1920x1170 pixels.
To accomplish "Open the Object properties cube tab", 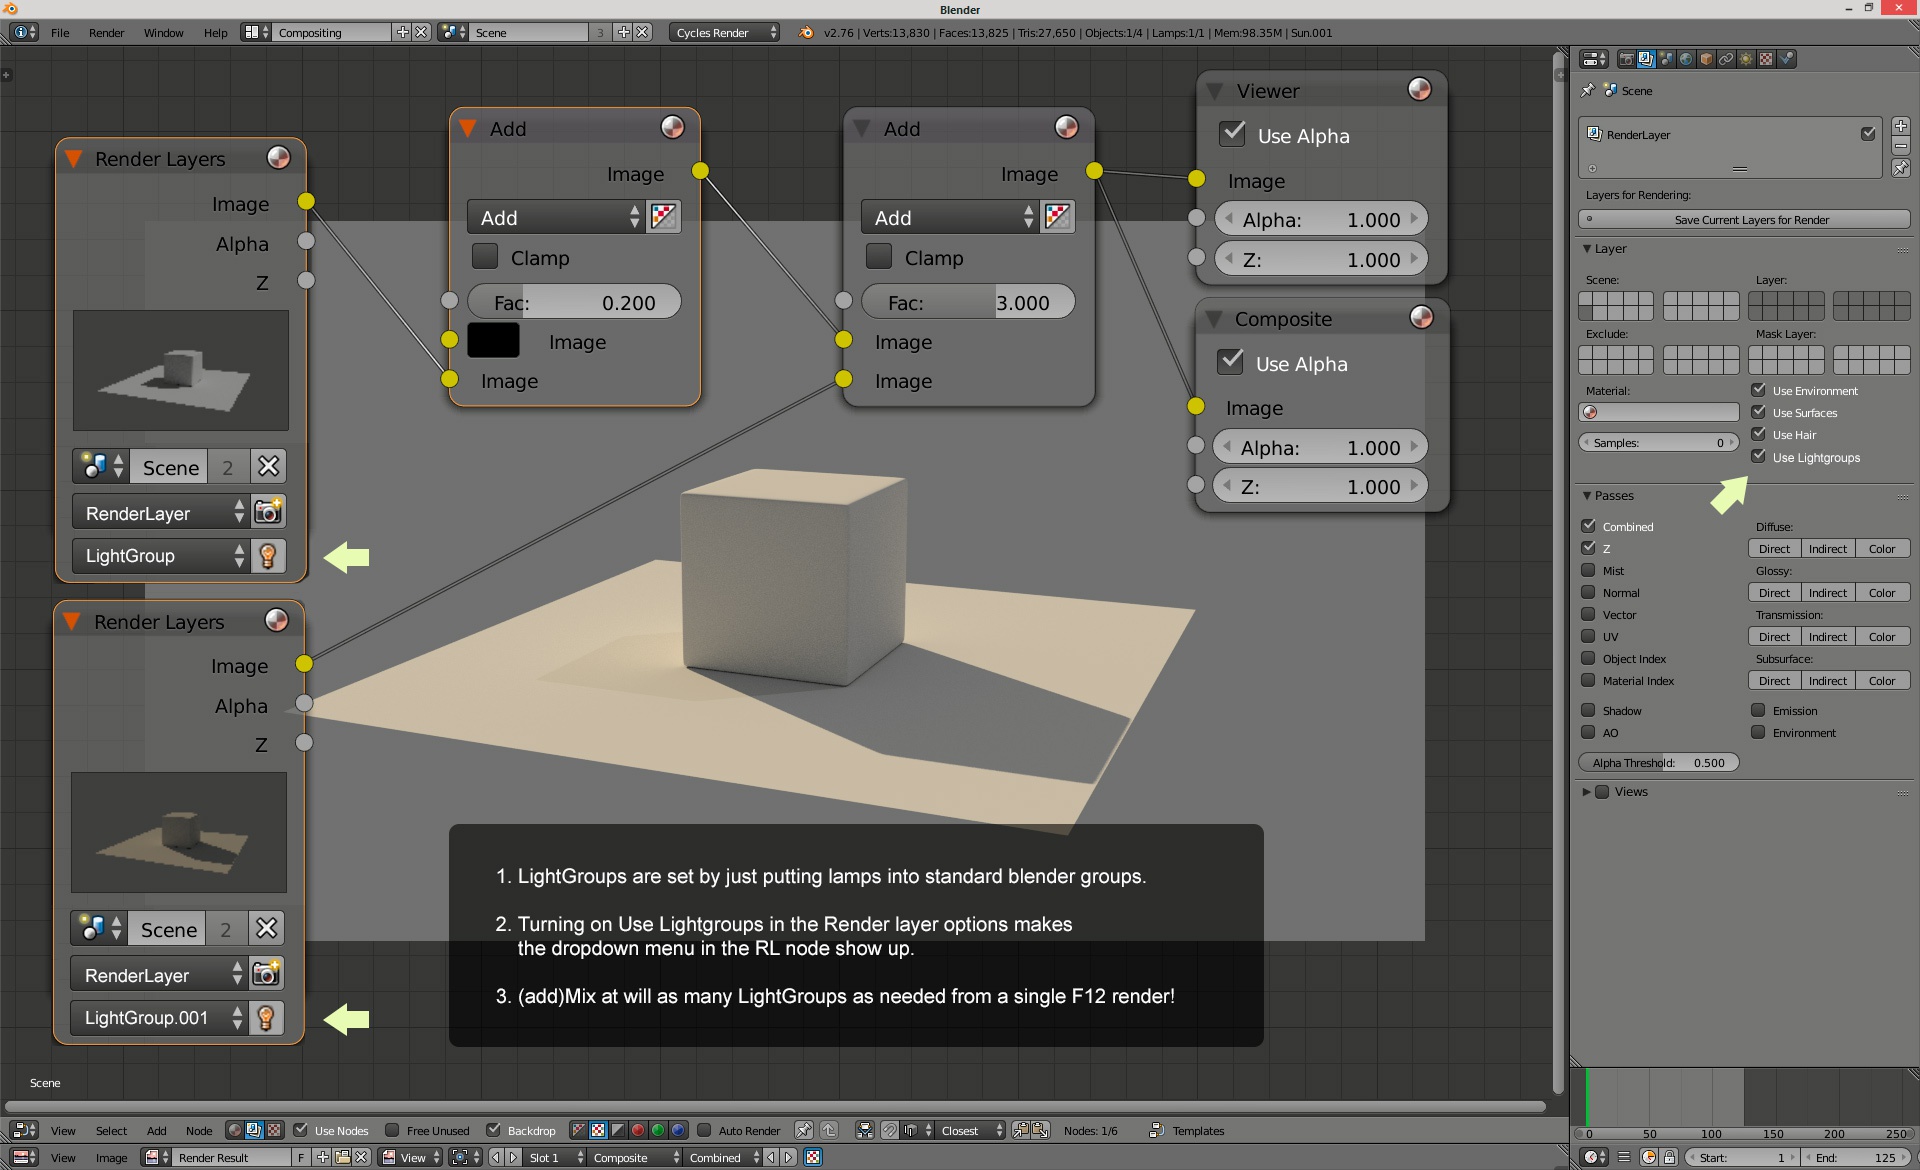I will [1706, 59].
